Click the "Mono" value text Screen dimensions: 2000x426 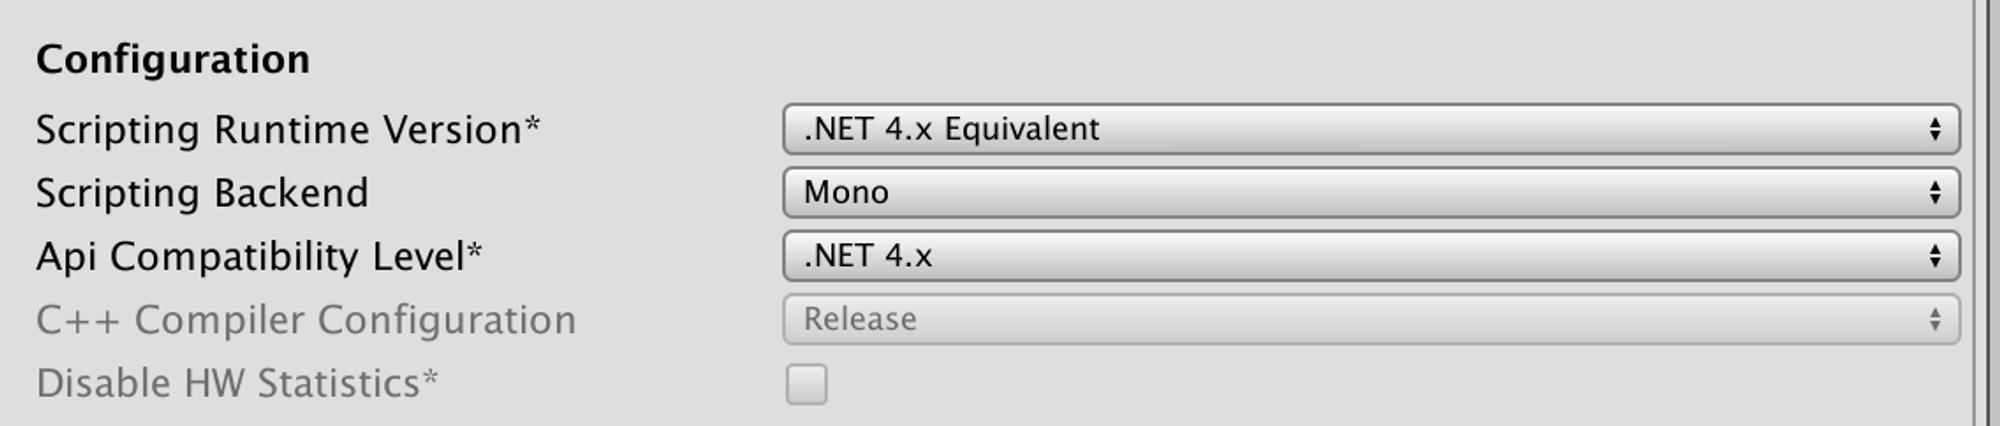tap(846, 193)
